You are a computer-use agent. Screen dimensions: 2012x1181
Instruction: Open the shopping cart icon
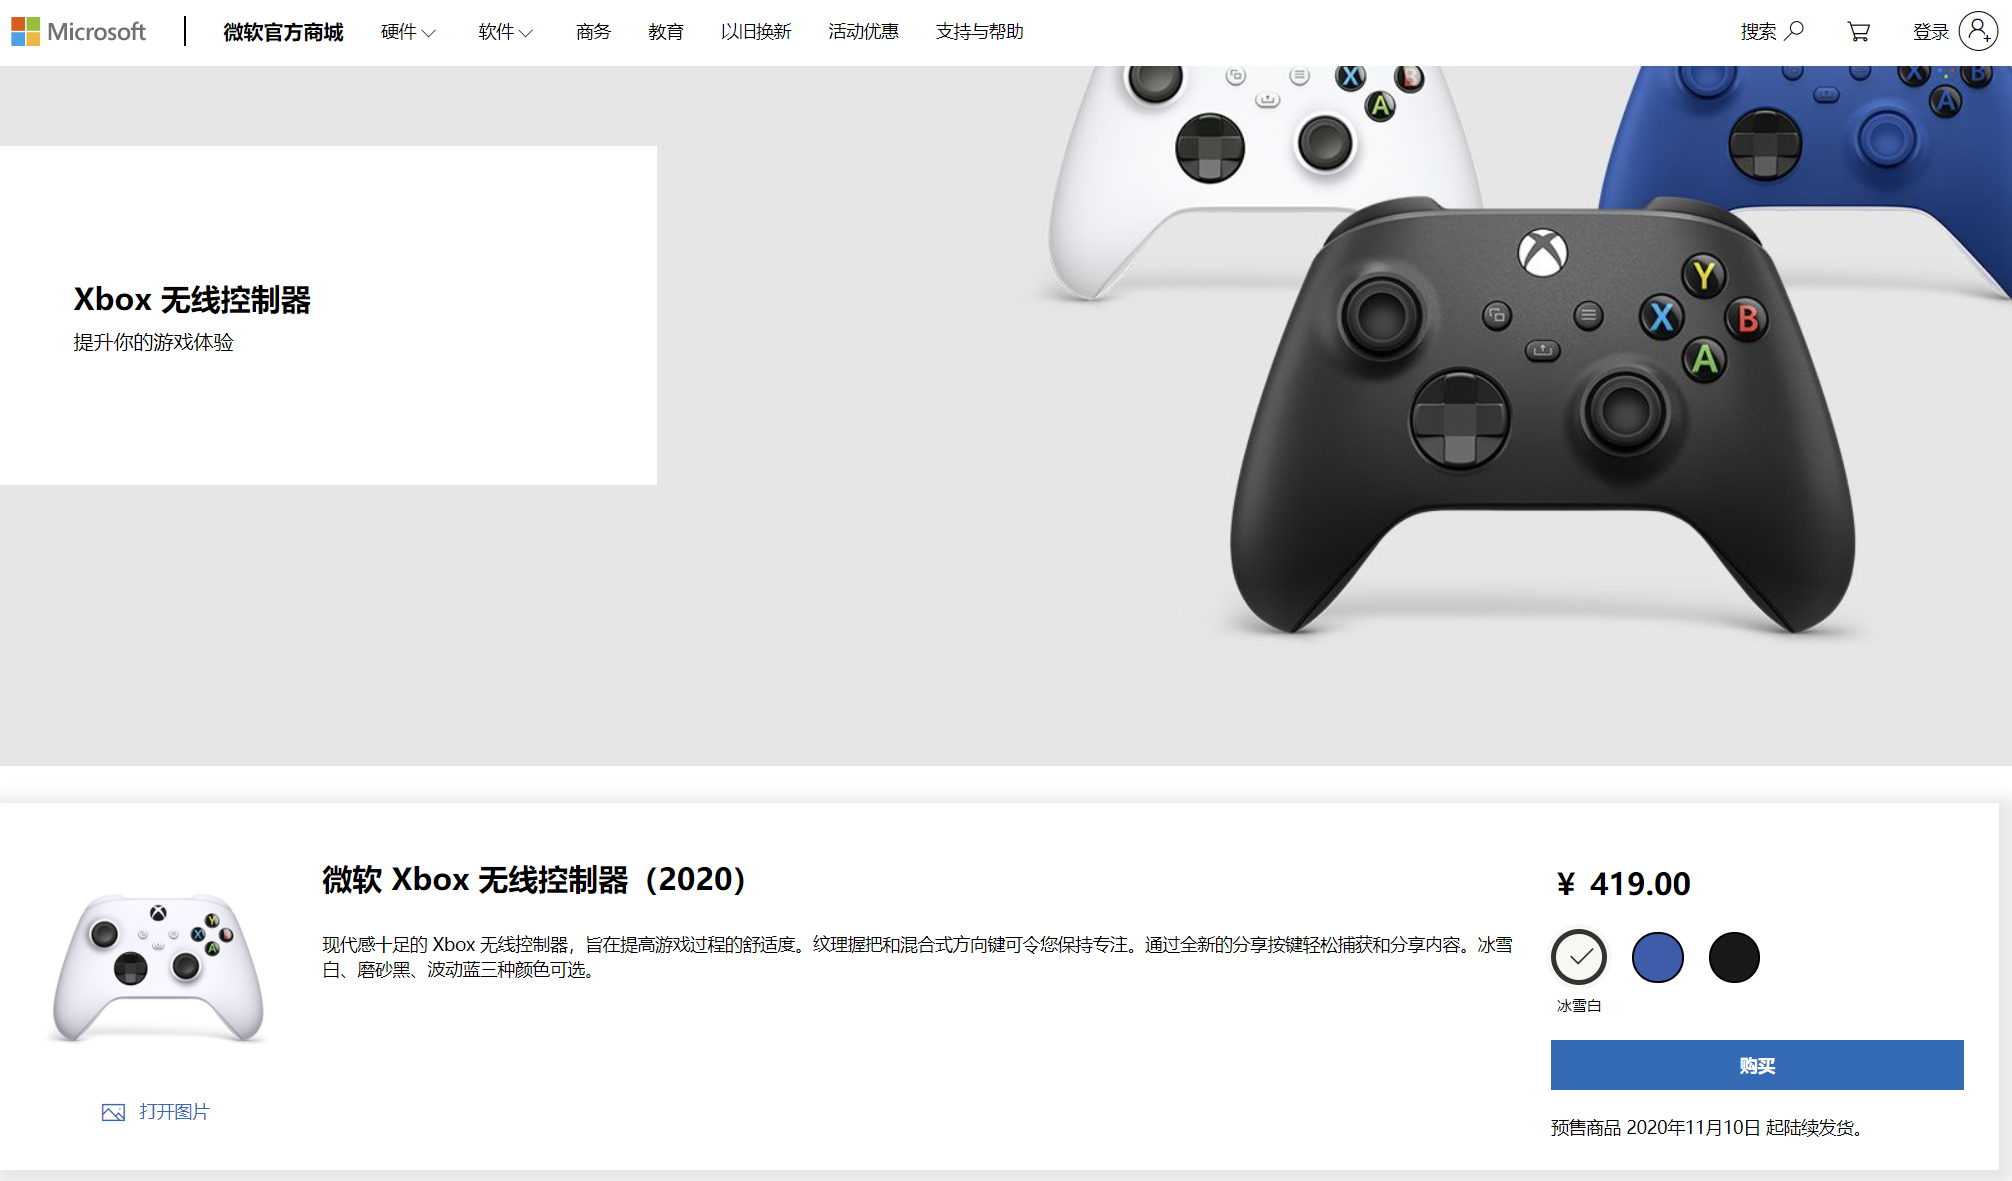pyautogui.click(x=1858, y=32)
